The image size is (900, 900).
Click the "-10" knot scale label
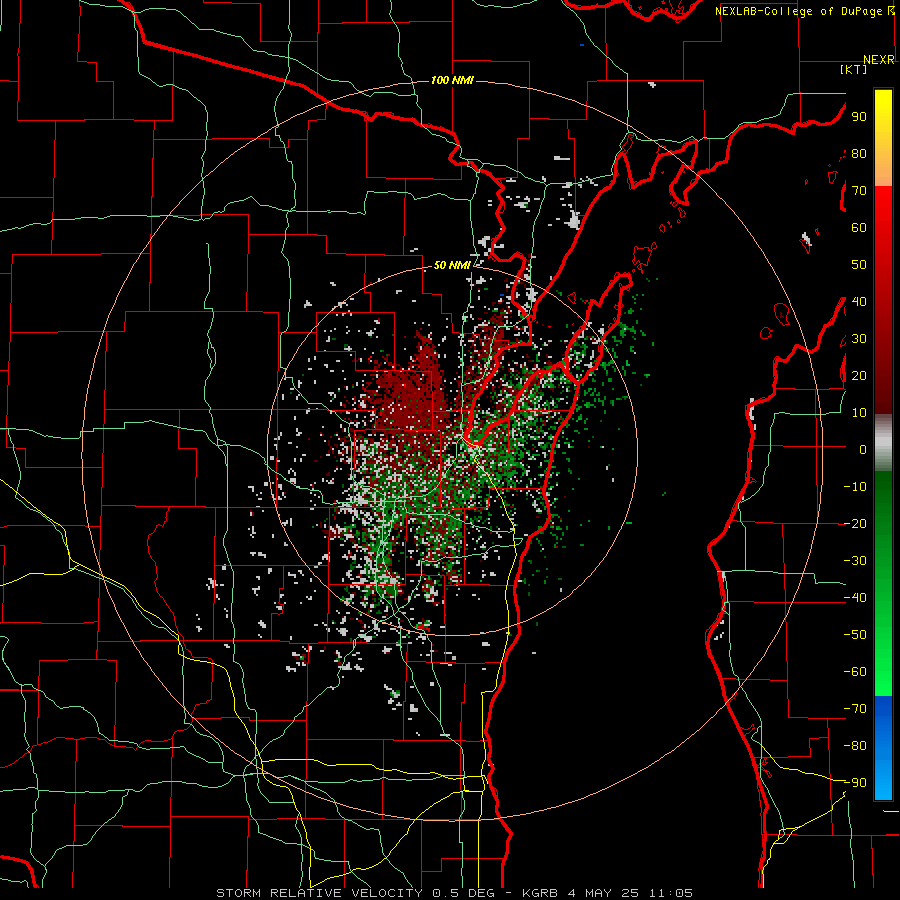pos(855,487)
